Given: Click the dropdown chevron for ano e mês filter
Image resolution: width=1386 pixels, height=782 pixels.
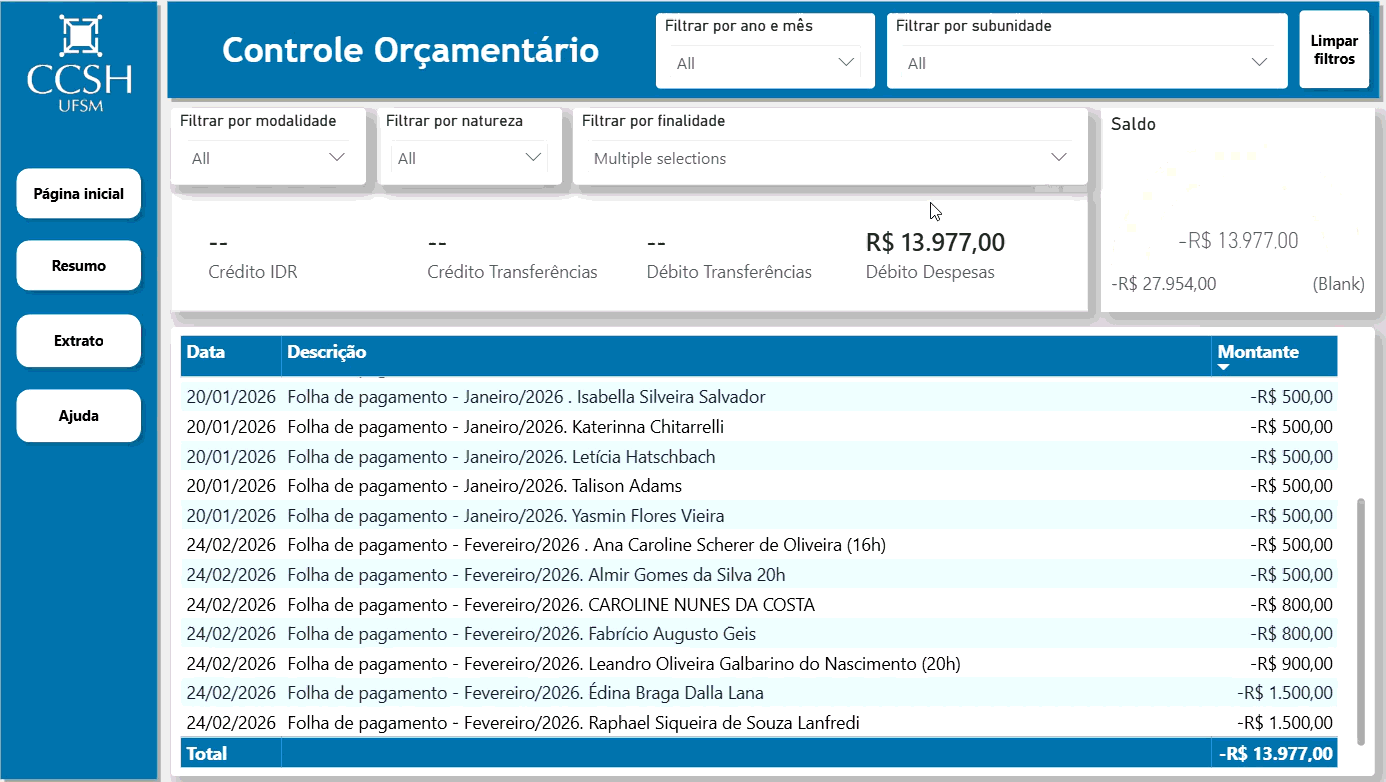Looking at the screenshot, I should pos(846,62).
